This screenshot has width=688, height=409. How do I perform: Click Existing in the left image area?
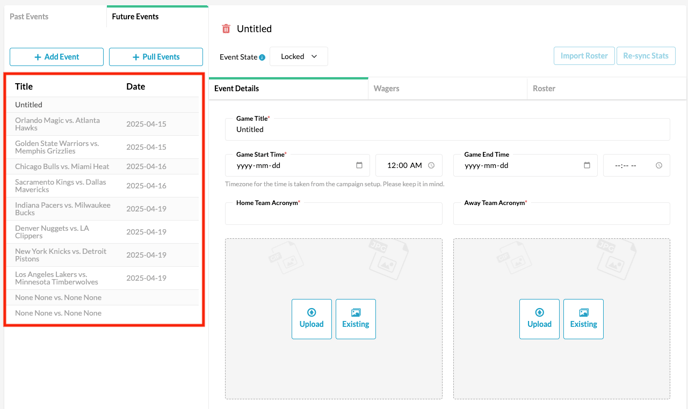[x=356, y=319]
